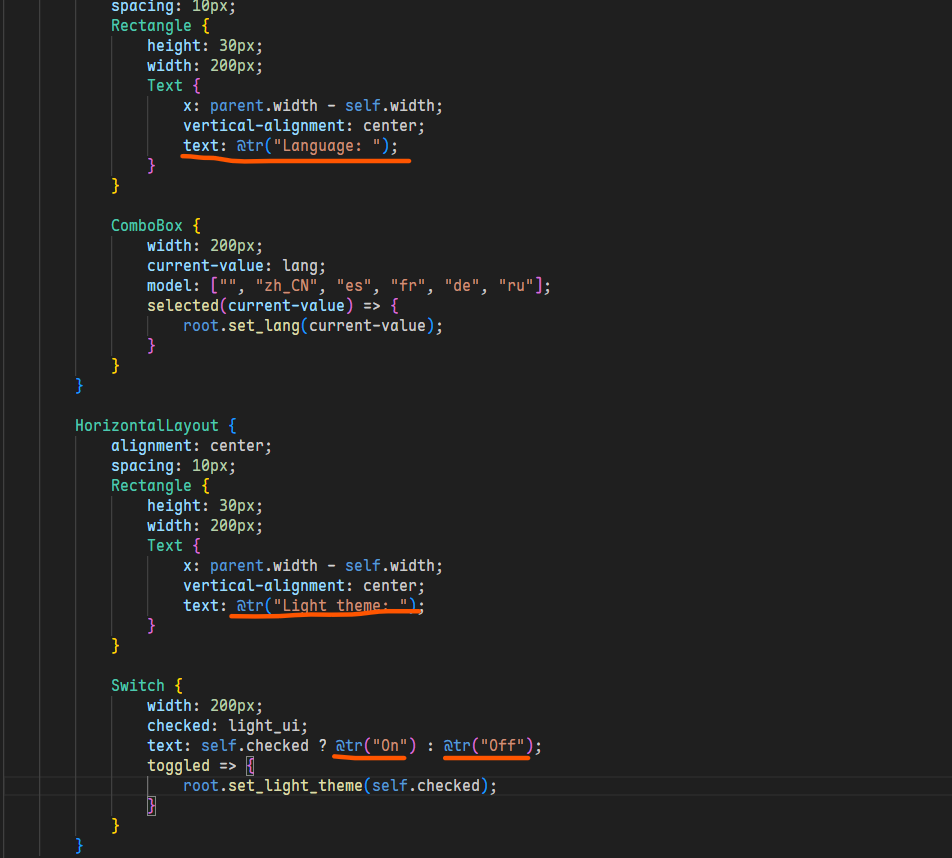This screenshot has height=858, width=952.
Task: Click the @tr("On") expression
Action: (x=376, y=746)
